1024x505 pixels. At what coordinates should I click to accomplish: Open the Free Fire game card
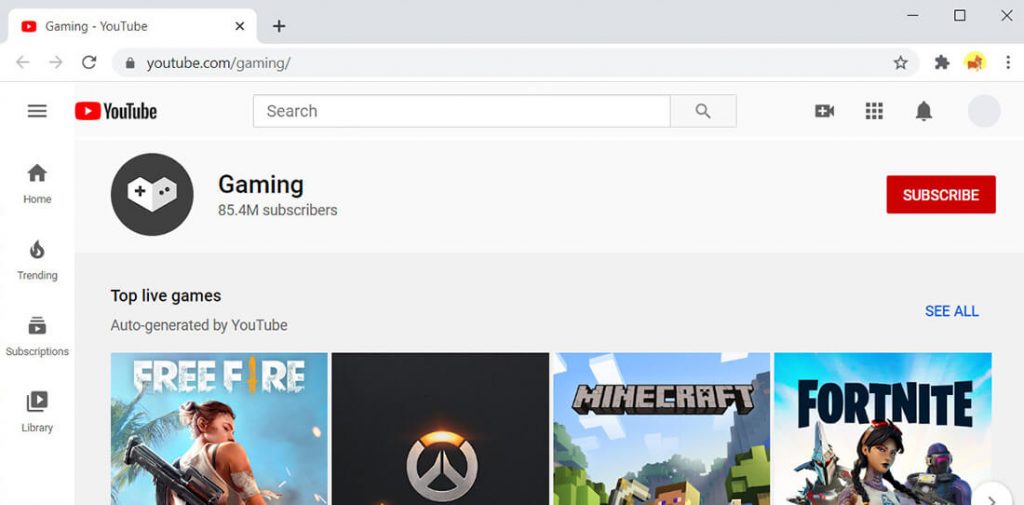pos(219,429)
